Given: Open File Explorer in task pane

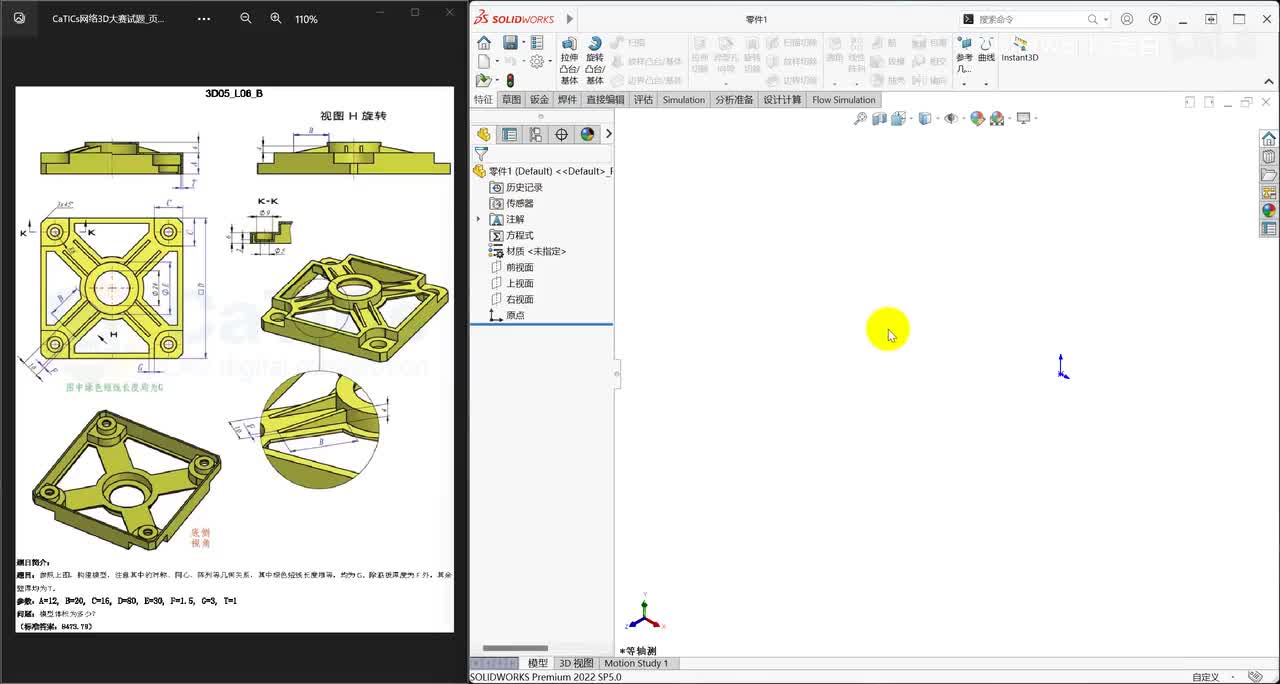Looking at the screenshot, I should click(x=1269, y=175).
